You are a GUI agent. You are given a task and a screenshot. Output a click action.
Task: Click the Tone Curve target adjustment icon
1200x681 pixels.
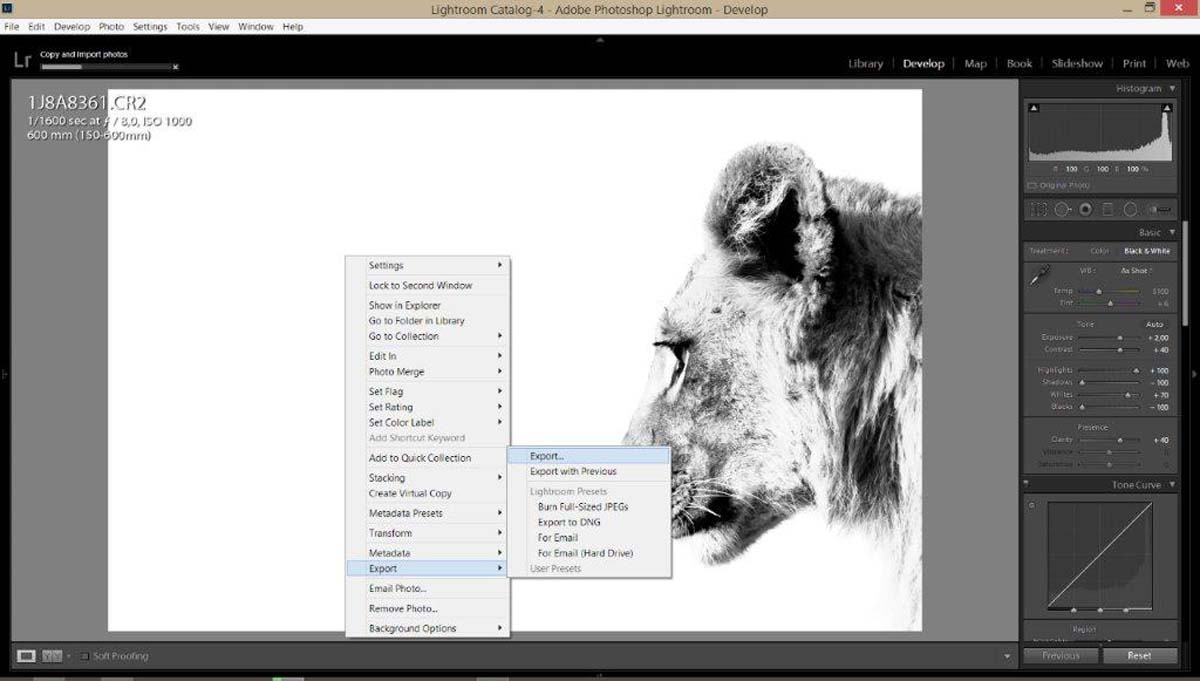click(1033, 505)
